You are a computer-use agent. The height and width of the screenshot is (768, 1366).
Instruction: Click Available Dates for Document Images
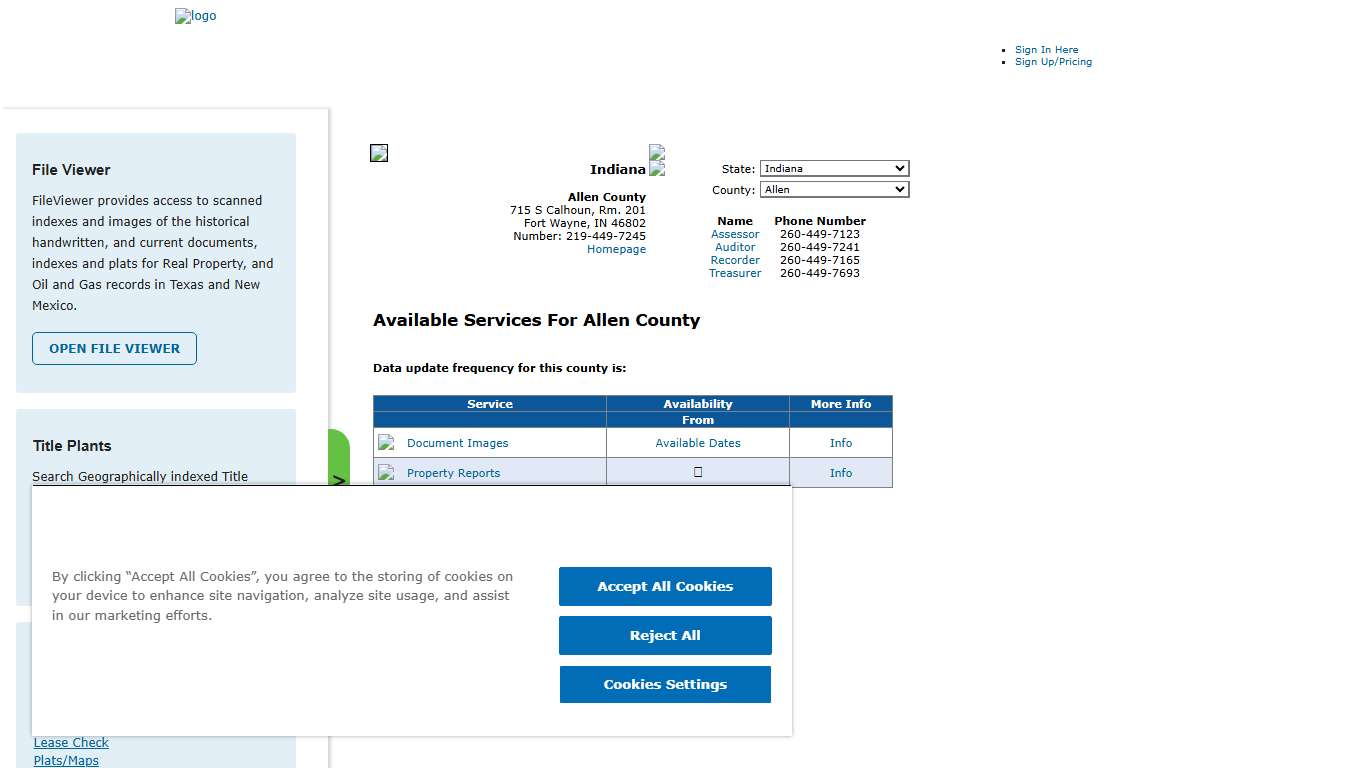tap(697, 442)
